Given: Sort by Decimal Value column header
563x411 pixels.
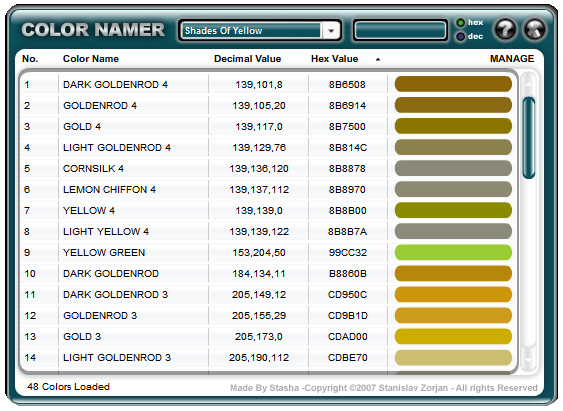Looking at the screenshot, I should tap(247, 59).
